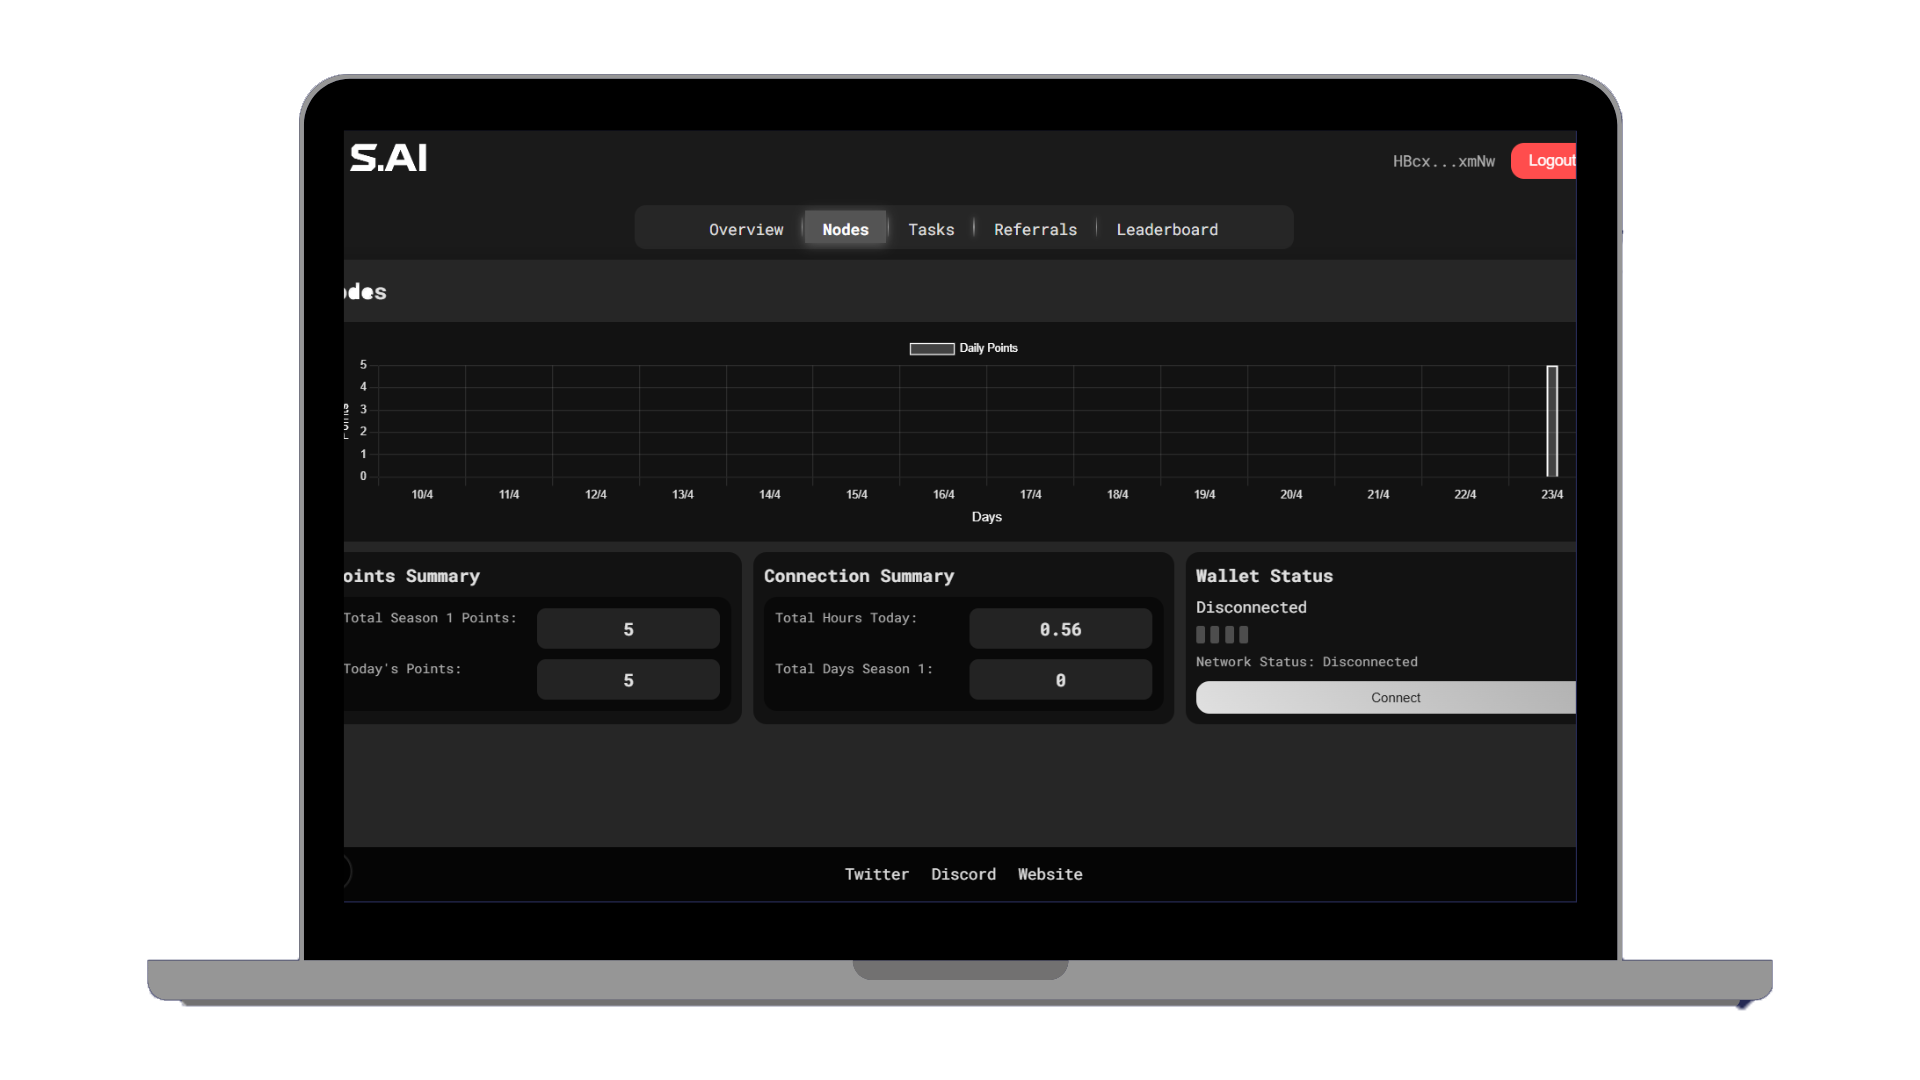Image resolution: width=1920 pixels, height=1080 pixels.
Task: Switch to the Tasks tab
Action: click(x=931, y=229)
